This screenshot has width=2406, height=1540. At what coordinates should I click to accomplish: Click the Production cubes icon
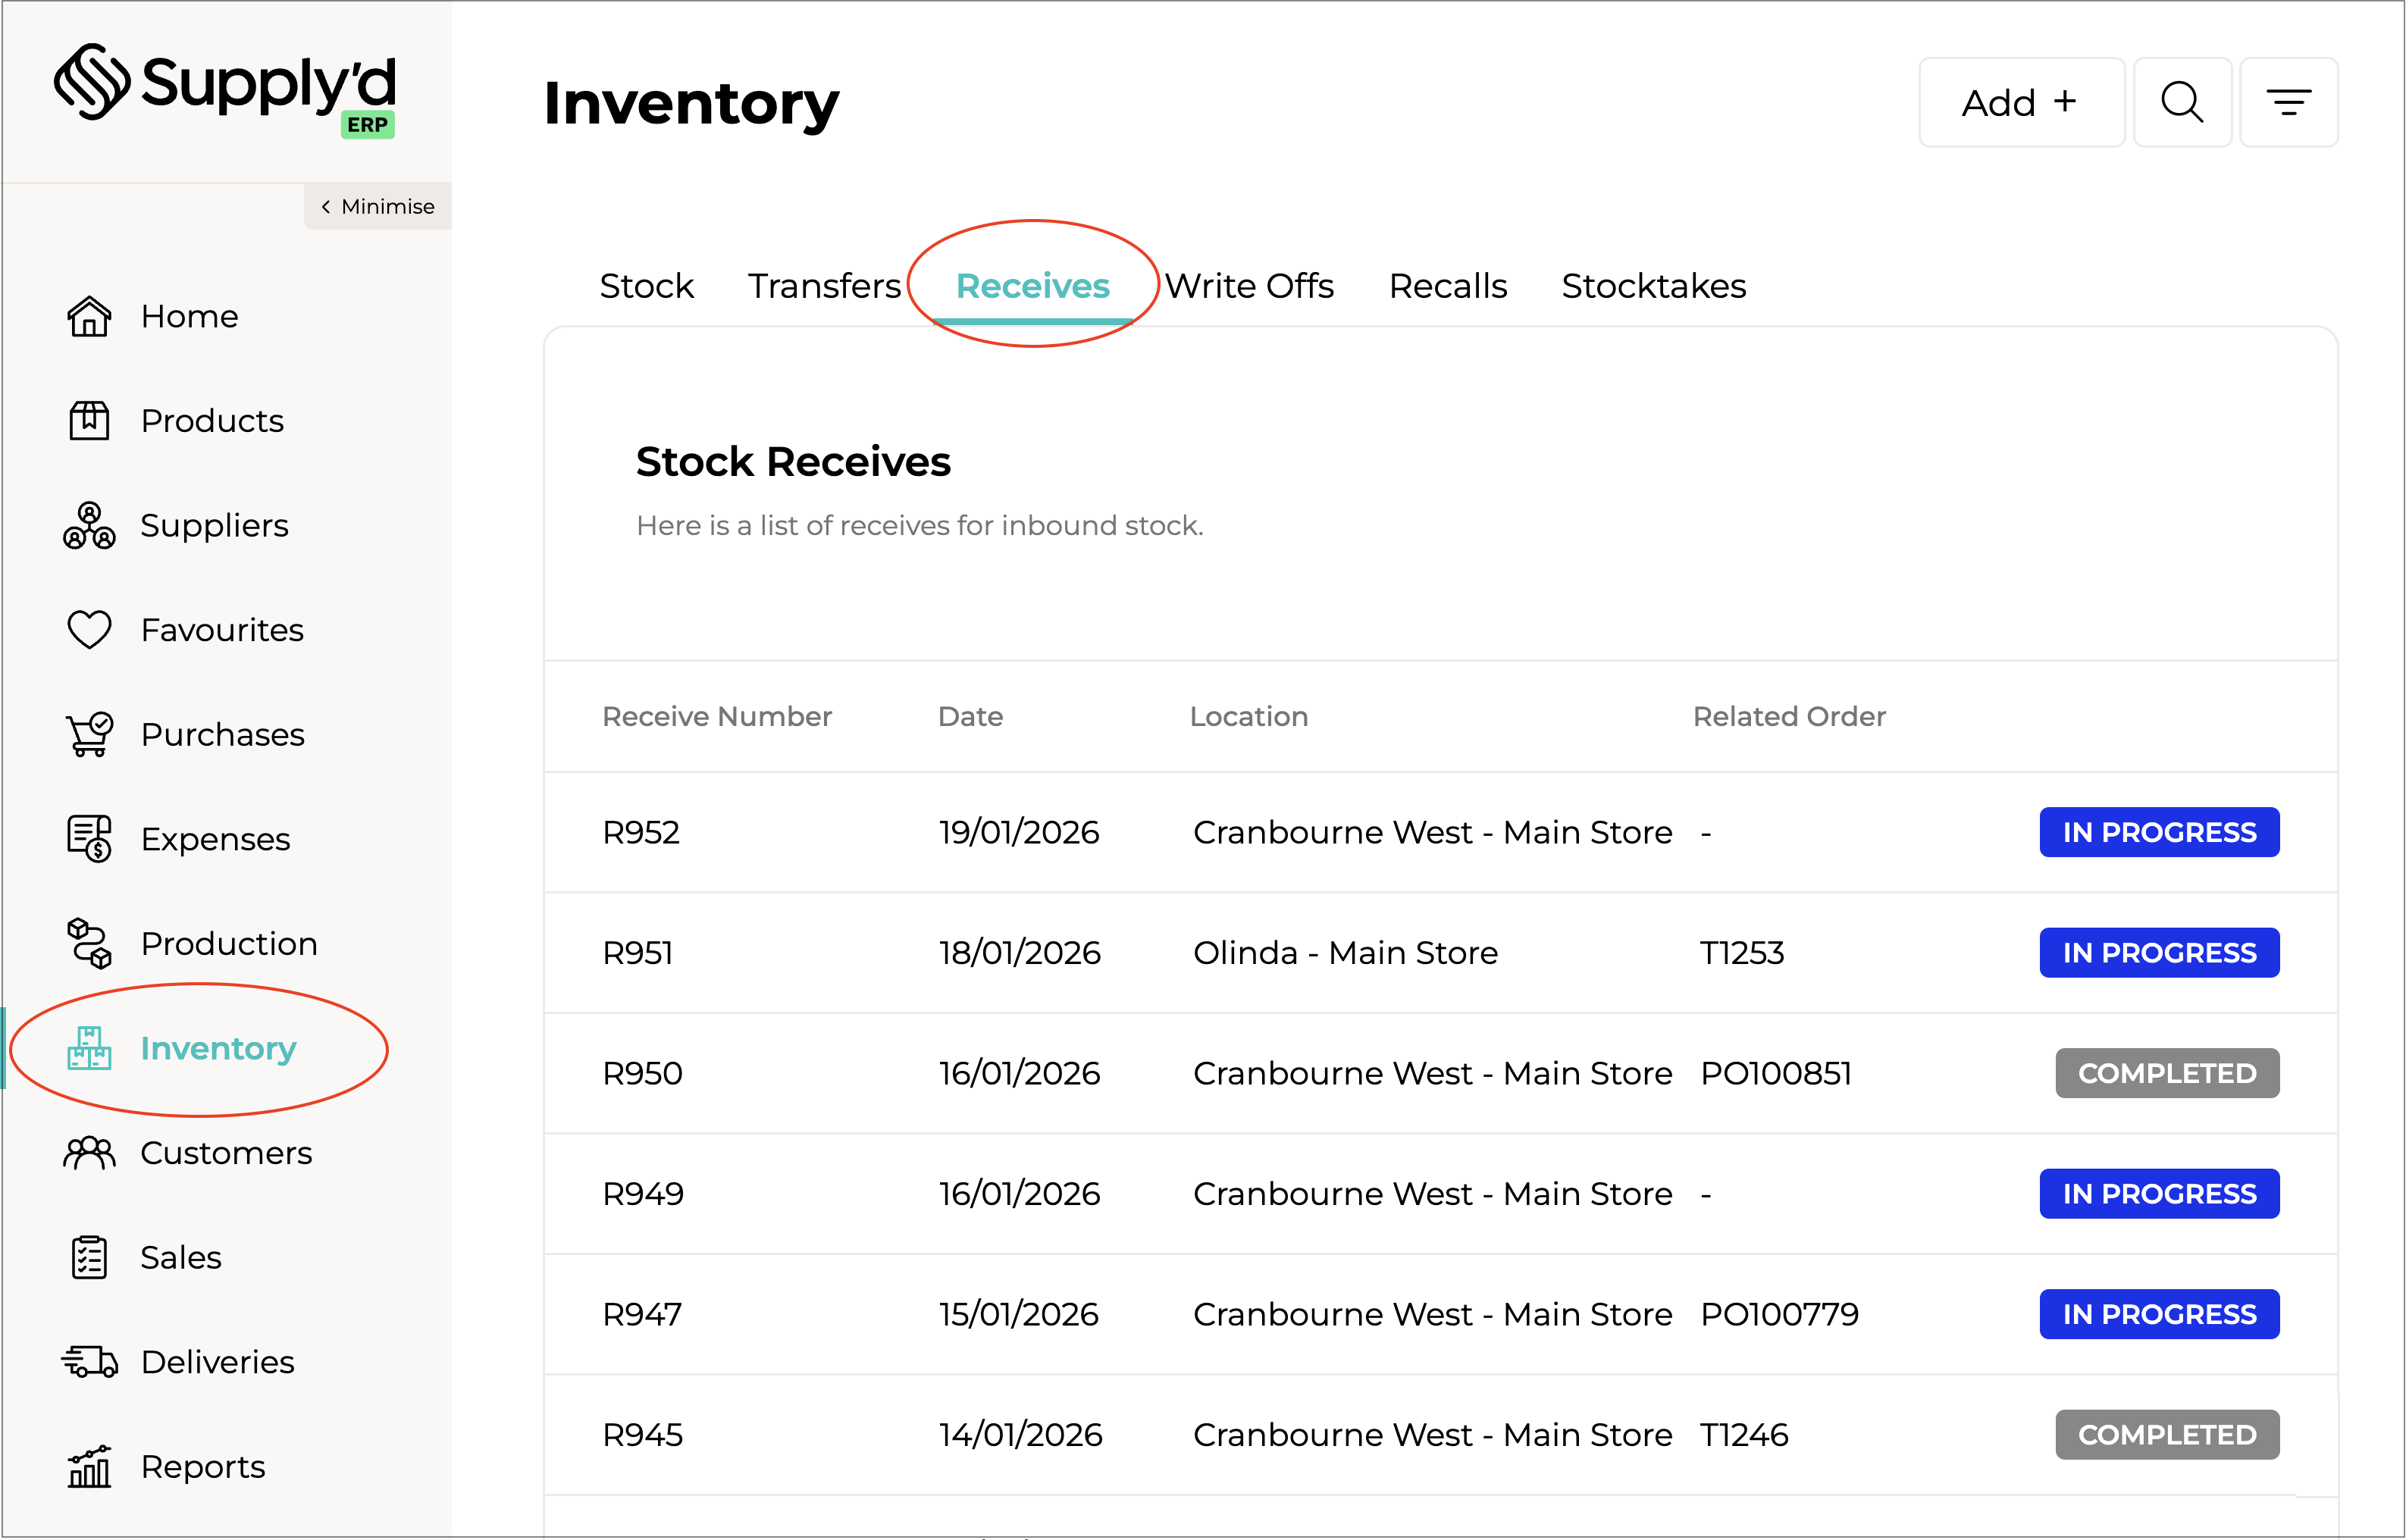pos(89,944)
